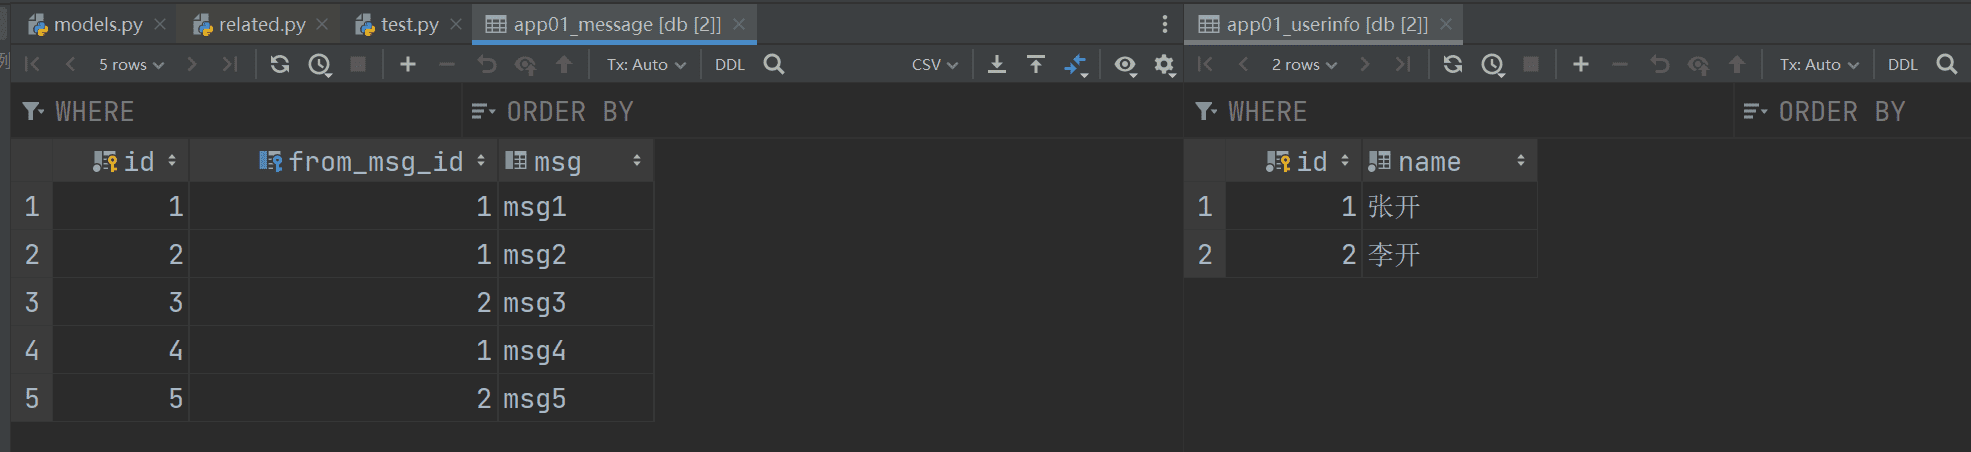The width and height of the screenshot is (1971, 452).
Task: Reload the app01_userinfo table data
Action: 1453,64
